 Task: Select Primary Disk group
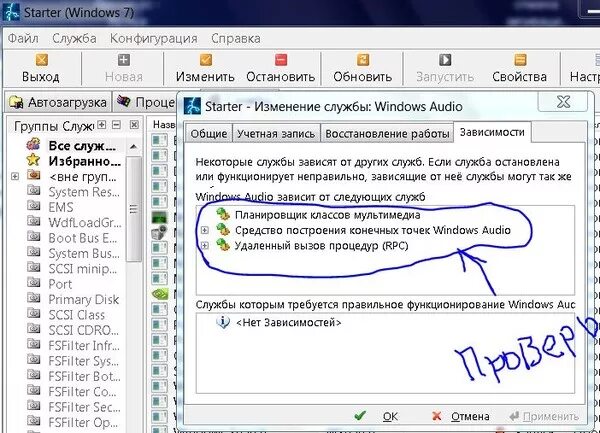84,300
